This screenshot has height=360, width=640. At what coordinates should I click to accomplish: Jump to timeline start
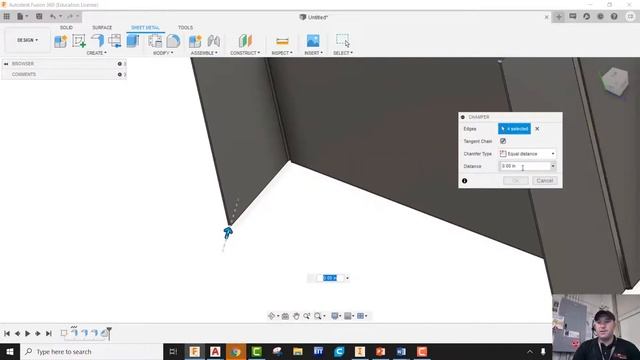point(7,333)
